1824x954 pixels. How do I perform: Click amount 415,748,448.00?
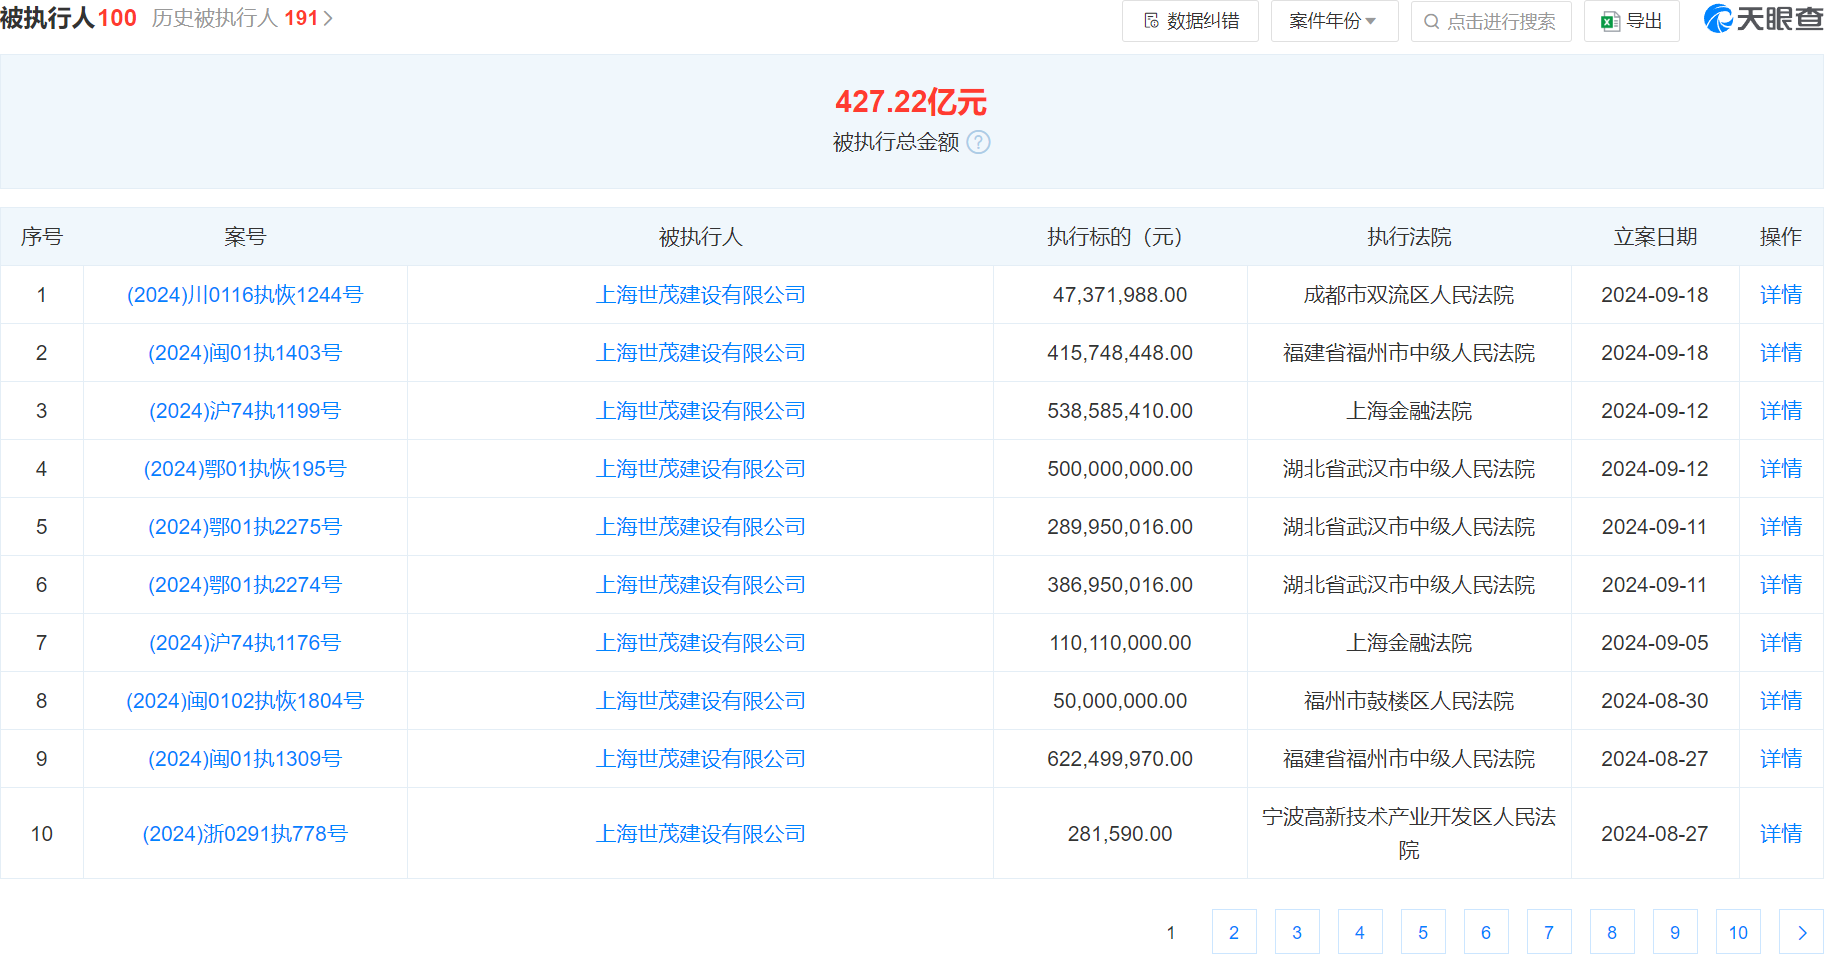click(1120, 353)
